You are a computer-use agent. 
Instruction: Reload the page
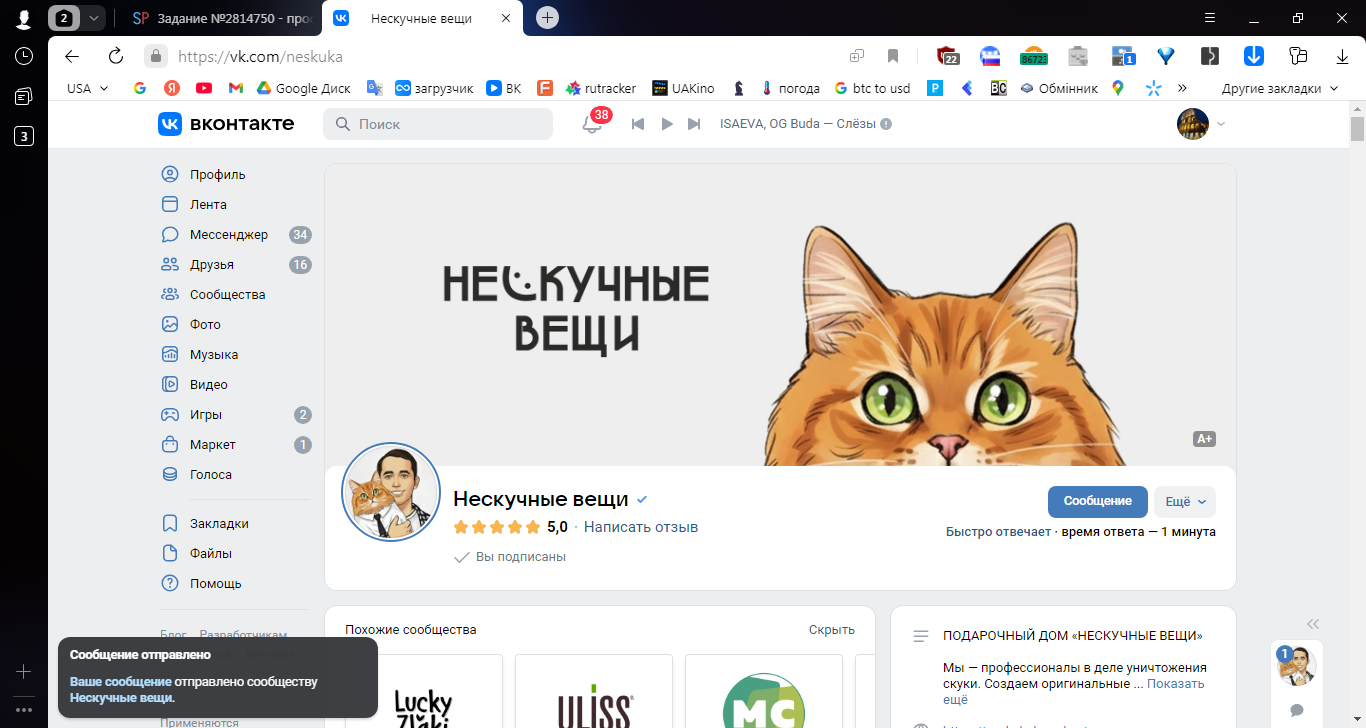pyautogui.click(x=116, y=56)
